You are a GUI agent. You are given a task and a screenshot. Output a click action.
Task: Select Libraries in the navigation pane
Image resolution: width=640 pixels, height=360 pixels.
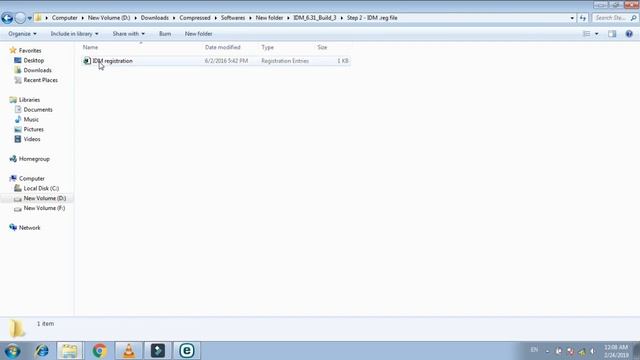[x=29, y=100]
